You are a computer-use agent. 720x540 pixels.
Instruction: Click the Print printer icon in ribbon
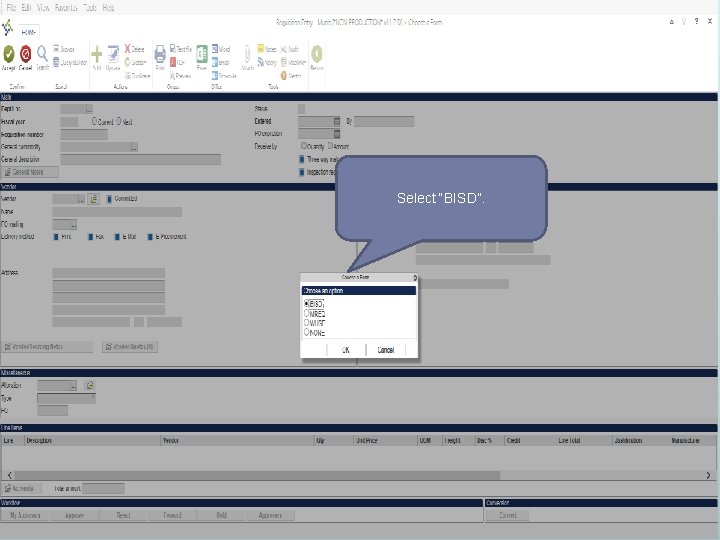160,54
